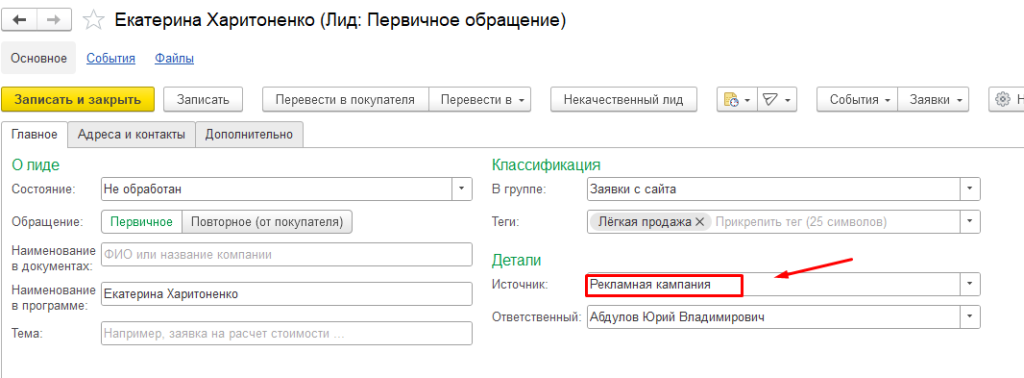Select the Первичное inquiry type

pos(141,221)
